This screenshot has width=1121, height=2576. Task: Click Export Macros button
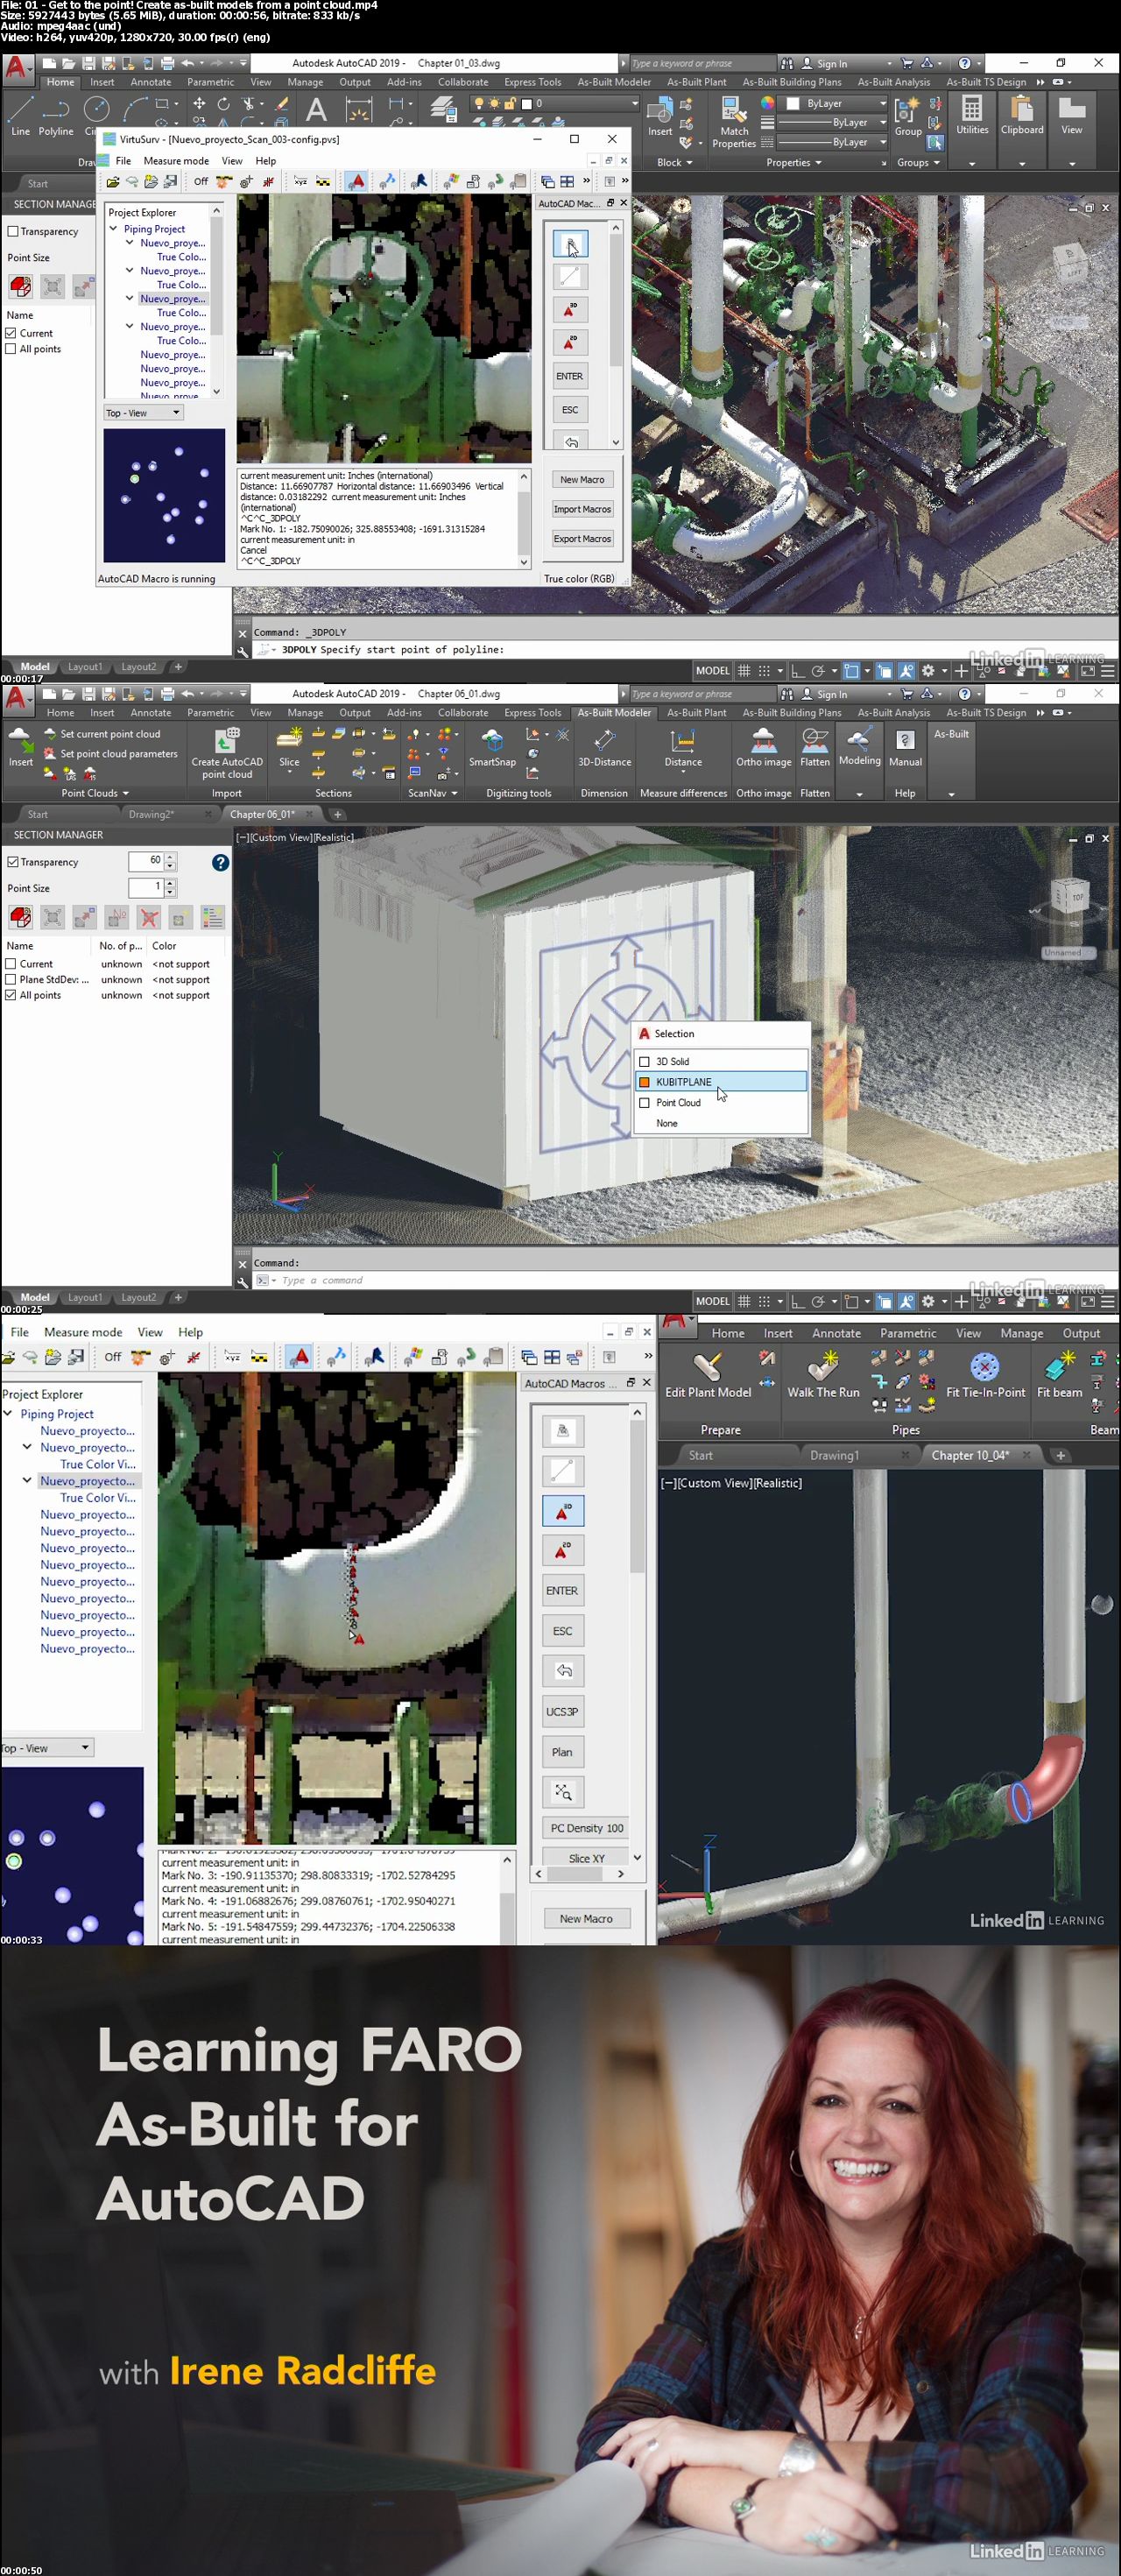582,539
